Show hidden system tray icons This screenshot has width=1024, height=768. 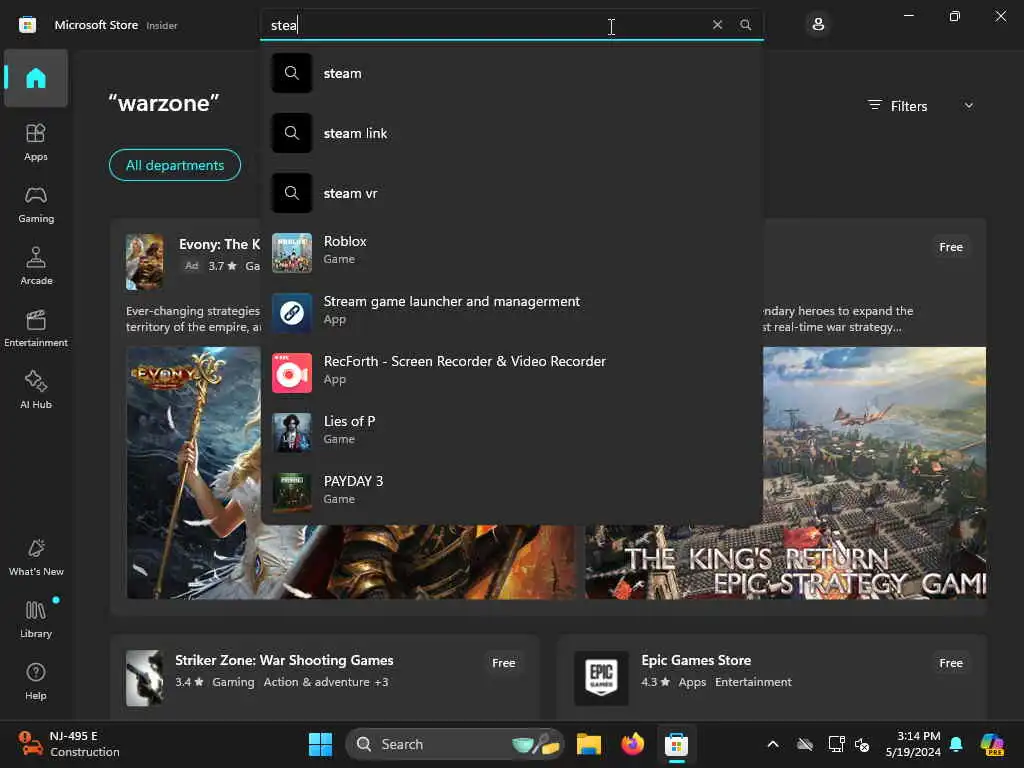773,744
